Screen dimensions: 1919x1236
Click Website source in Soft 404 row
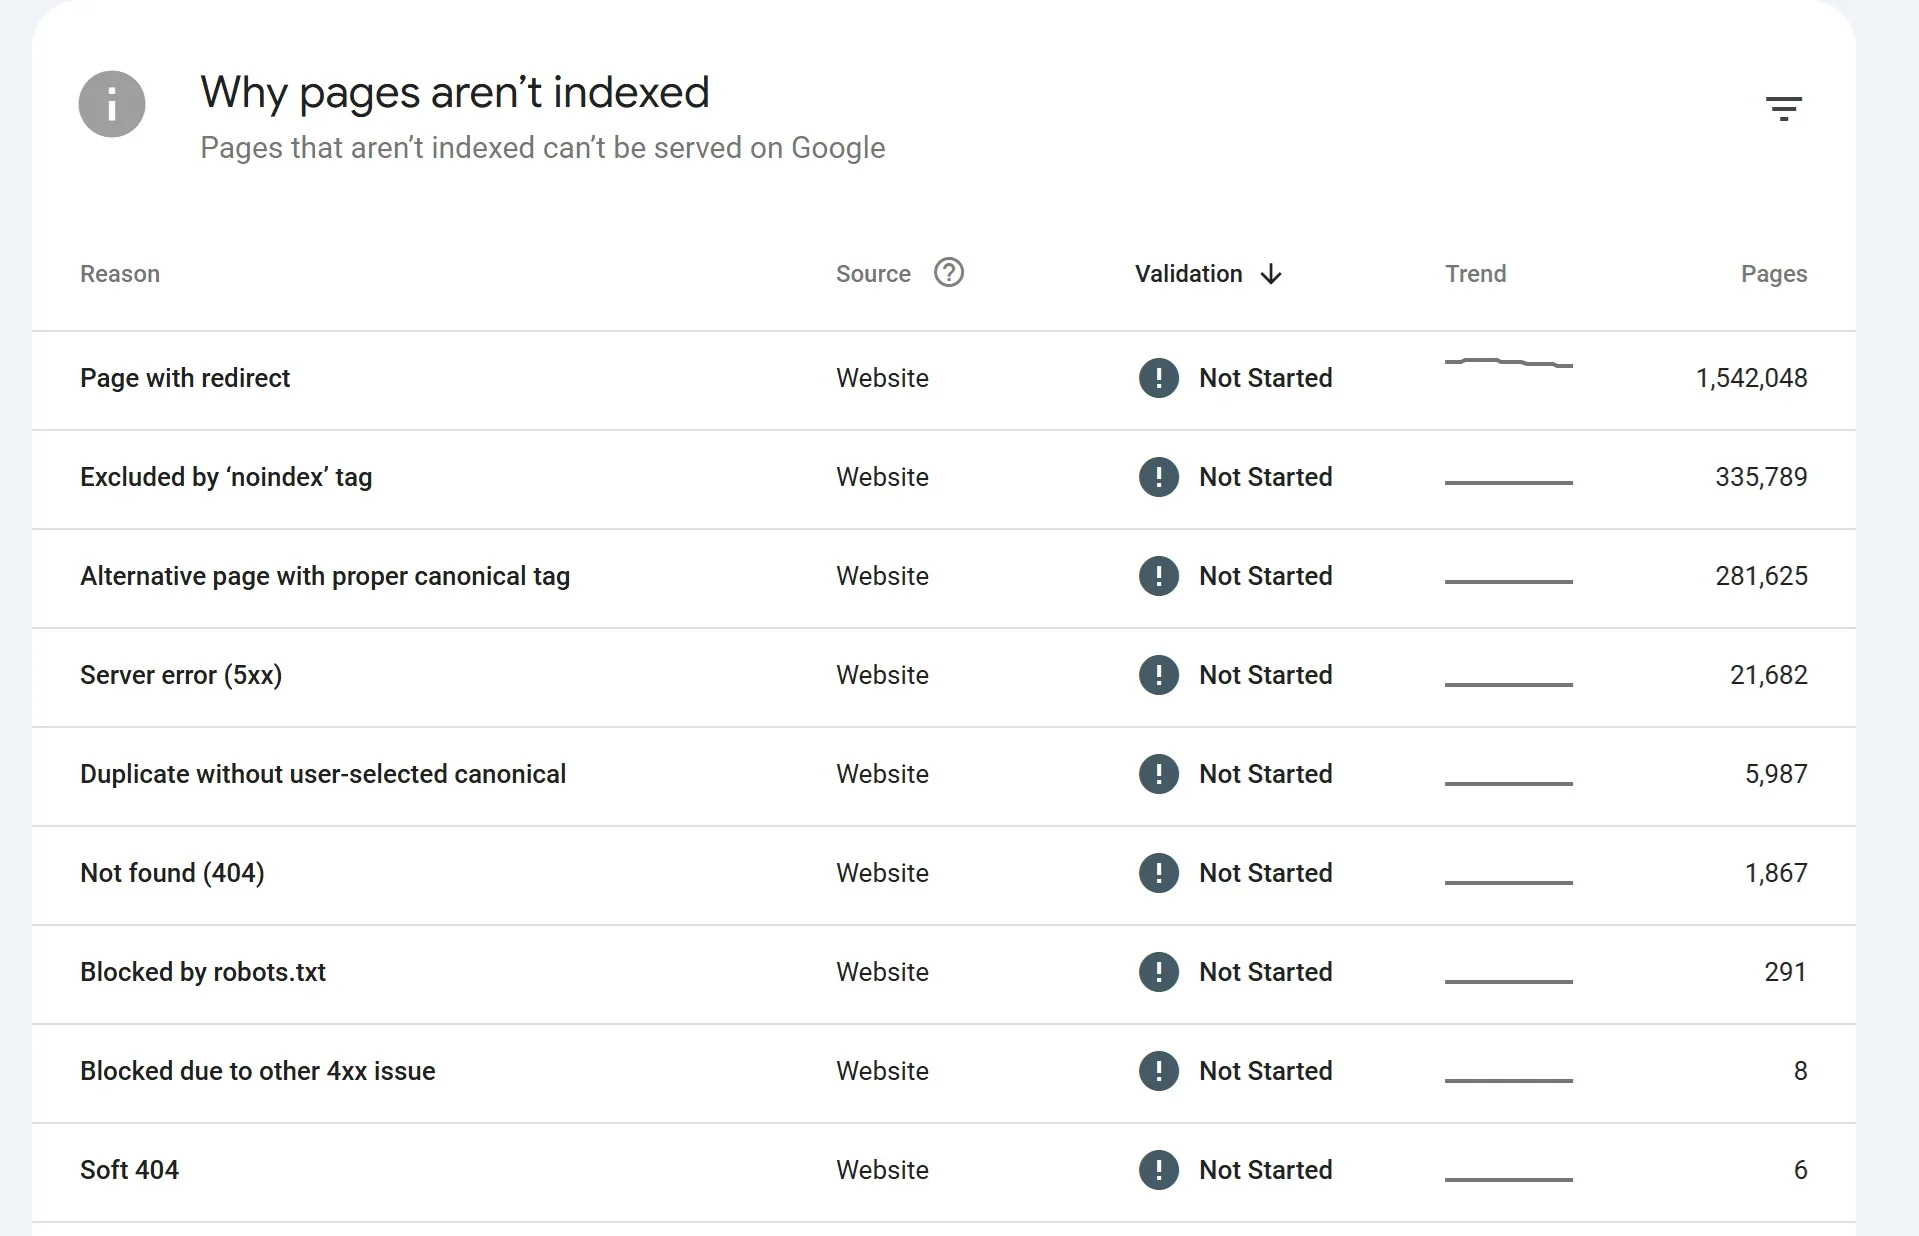tap(882, 1170)
